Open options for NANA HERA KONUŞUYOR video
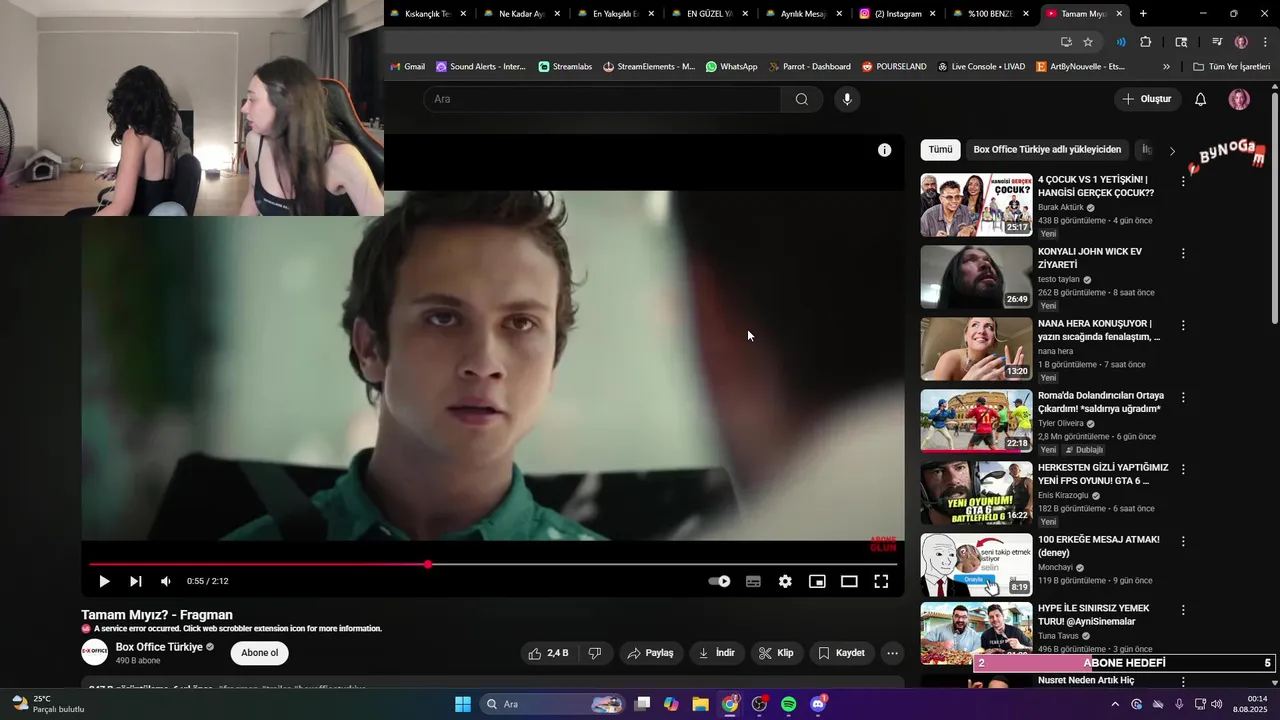The width and height of the screenshot is (1280, 720). pyautogui.click(x=1183, y=326)
